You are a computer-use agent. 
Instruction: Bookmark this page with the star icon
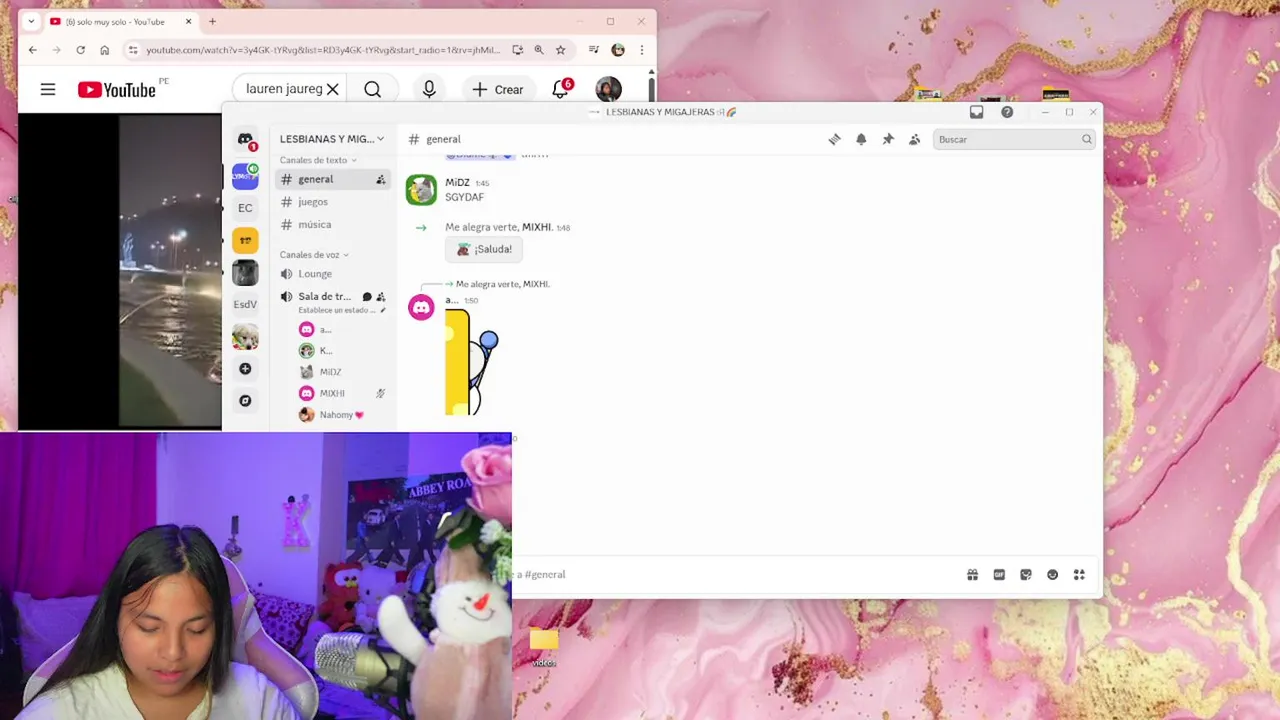point(561,50)
